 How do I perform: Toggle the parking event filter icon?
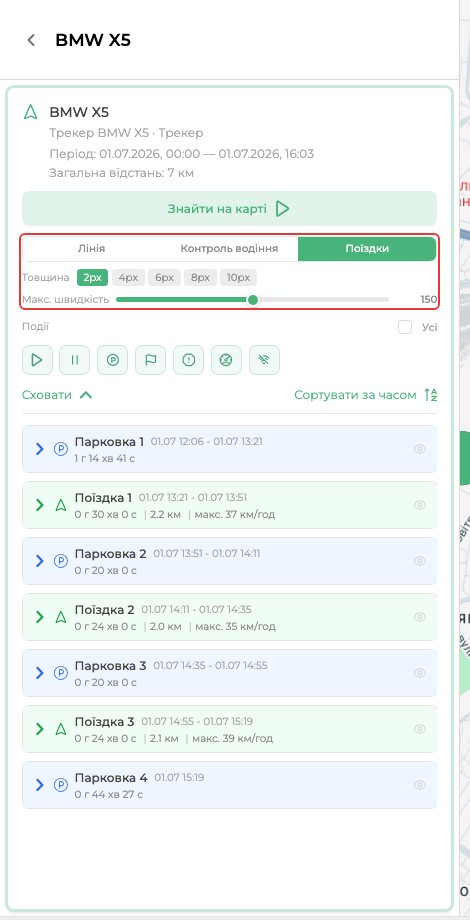point(113,360)
